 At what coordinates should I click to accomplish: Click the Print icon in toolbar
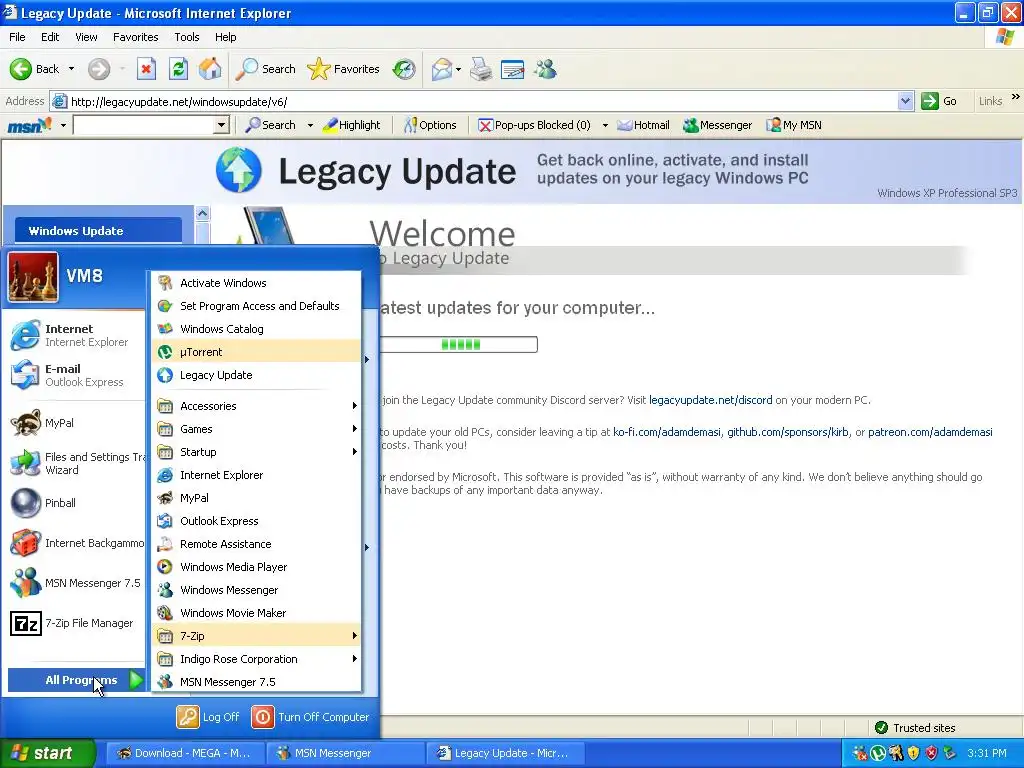coord(481,69)
